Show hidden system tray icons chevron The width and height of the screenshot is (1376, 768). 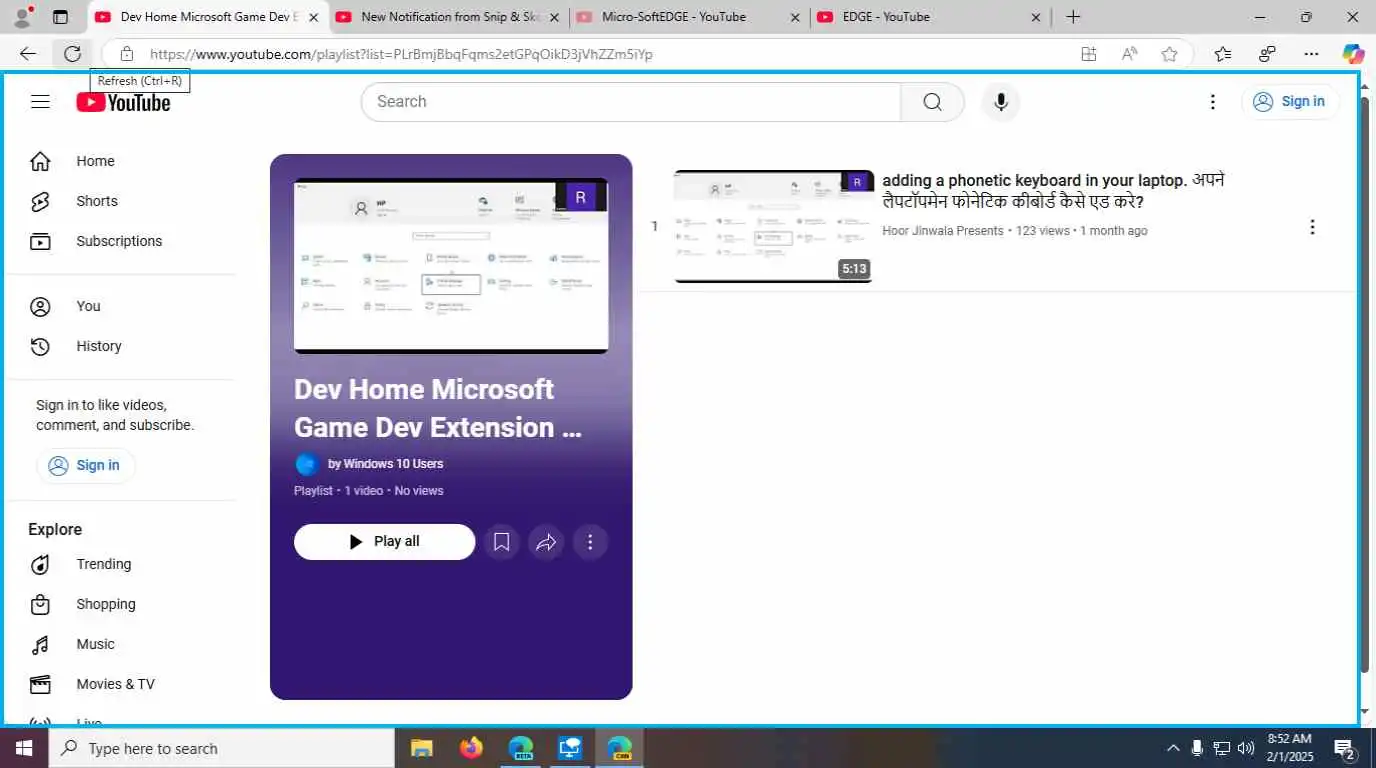click(1173, 748)
